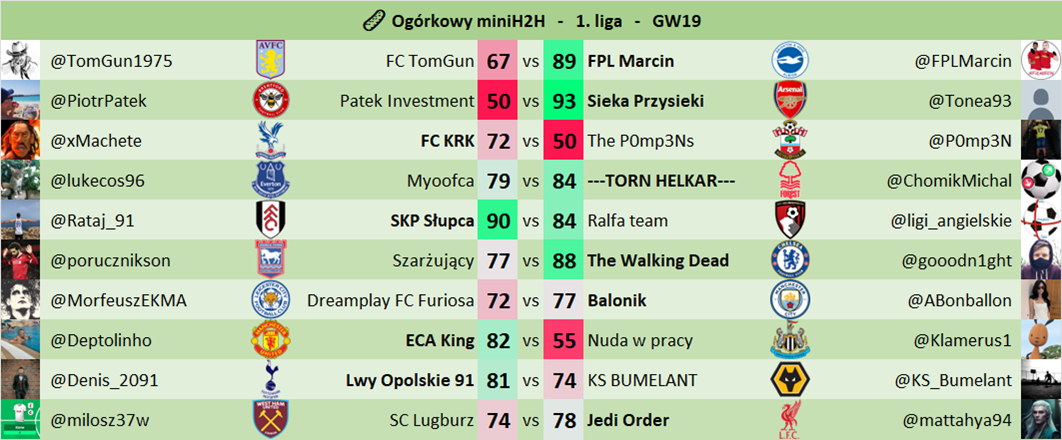Open the @TomGun1975 profile handle
The height and width of the screenshot is (440, 1062).
click(x=111, y=61)
